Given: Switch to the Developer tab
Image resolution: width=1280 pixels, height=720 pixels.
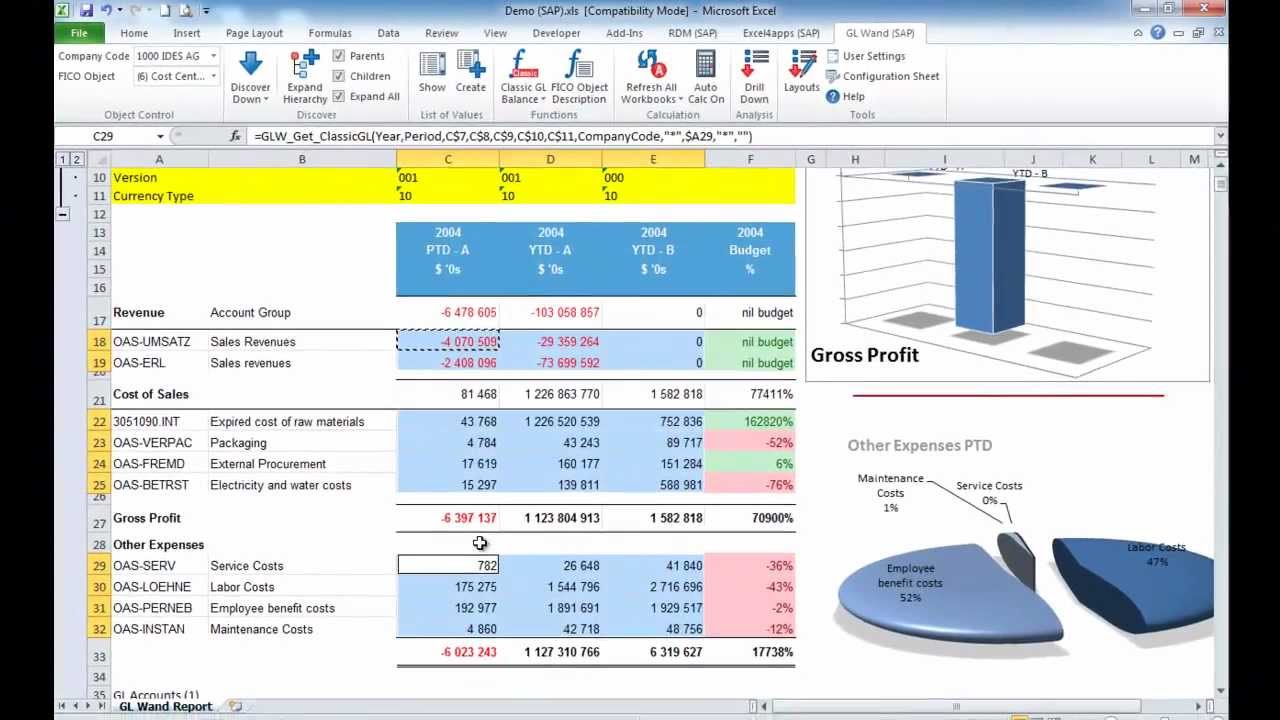Looking at the screenshot, I should pyautogui.click(x=556, y=33).
